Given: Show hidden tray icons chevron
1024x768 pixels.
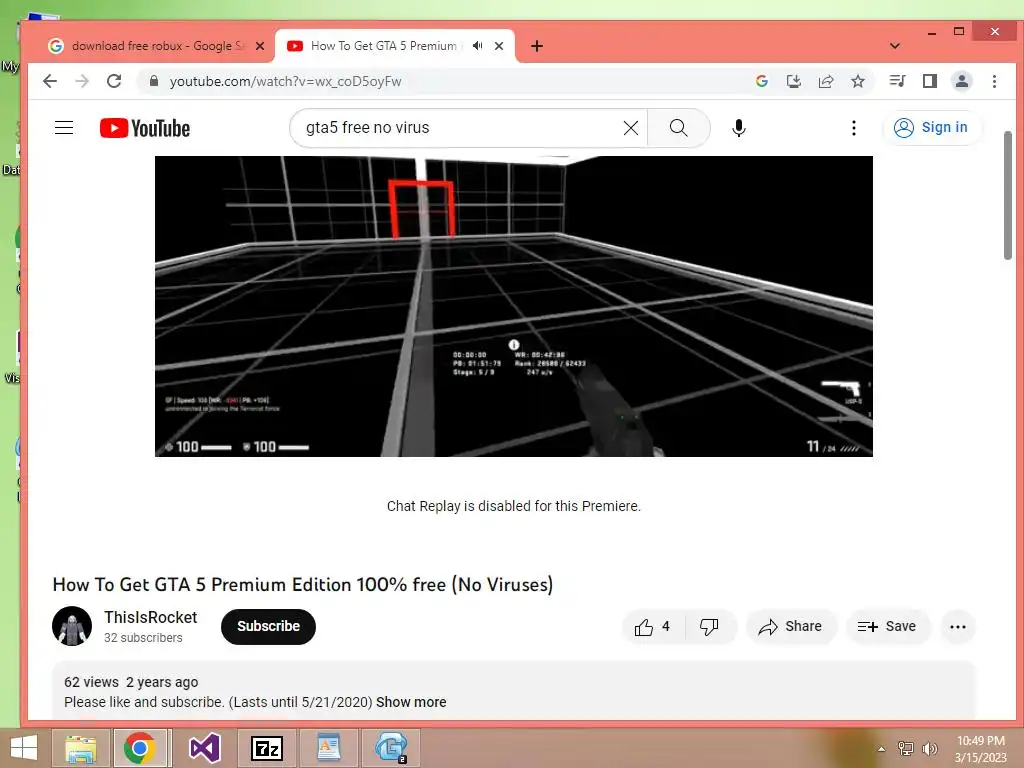Looking at the screenshot, I should (882, 749).
